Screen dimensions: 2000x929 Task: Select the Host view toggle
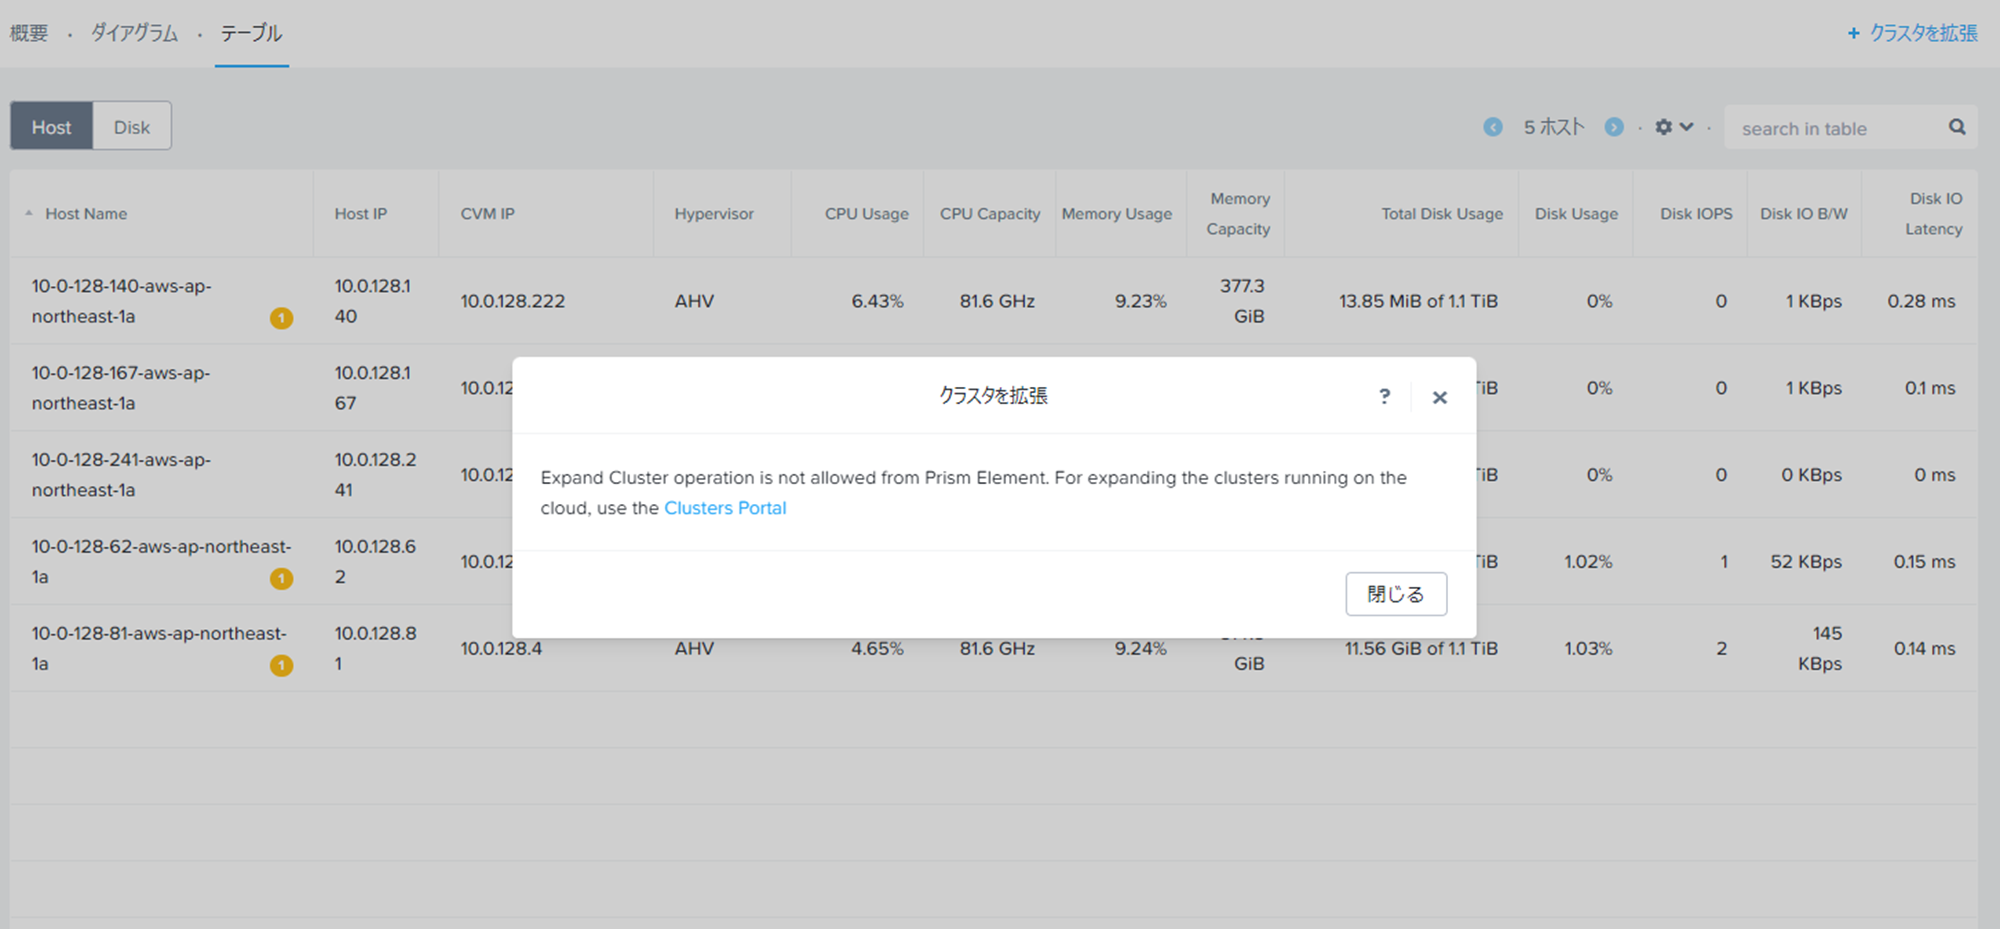pos(51,127)
